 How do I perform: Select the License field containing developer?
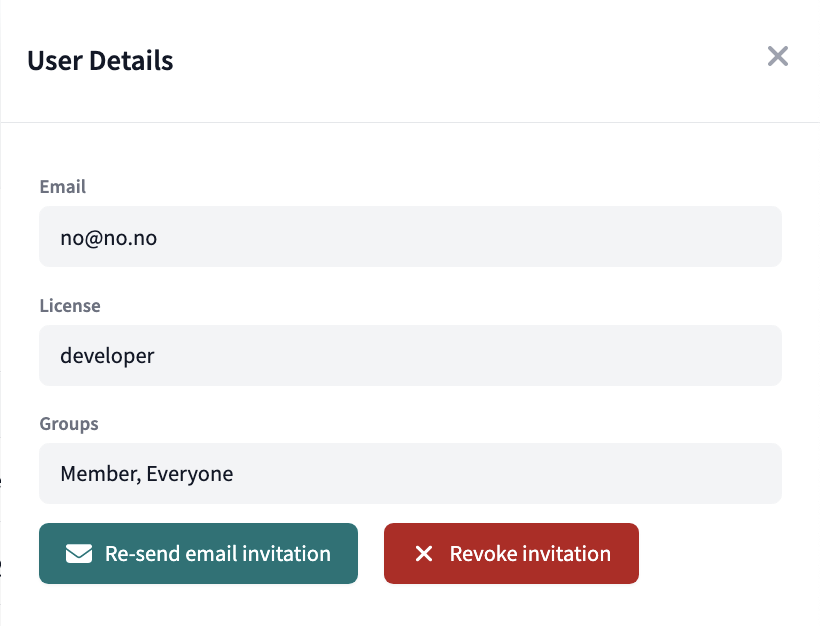pos(410,355)
